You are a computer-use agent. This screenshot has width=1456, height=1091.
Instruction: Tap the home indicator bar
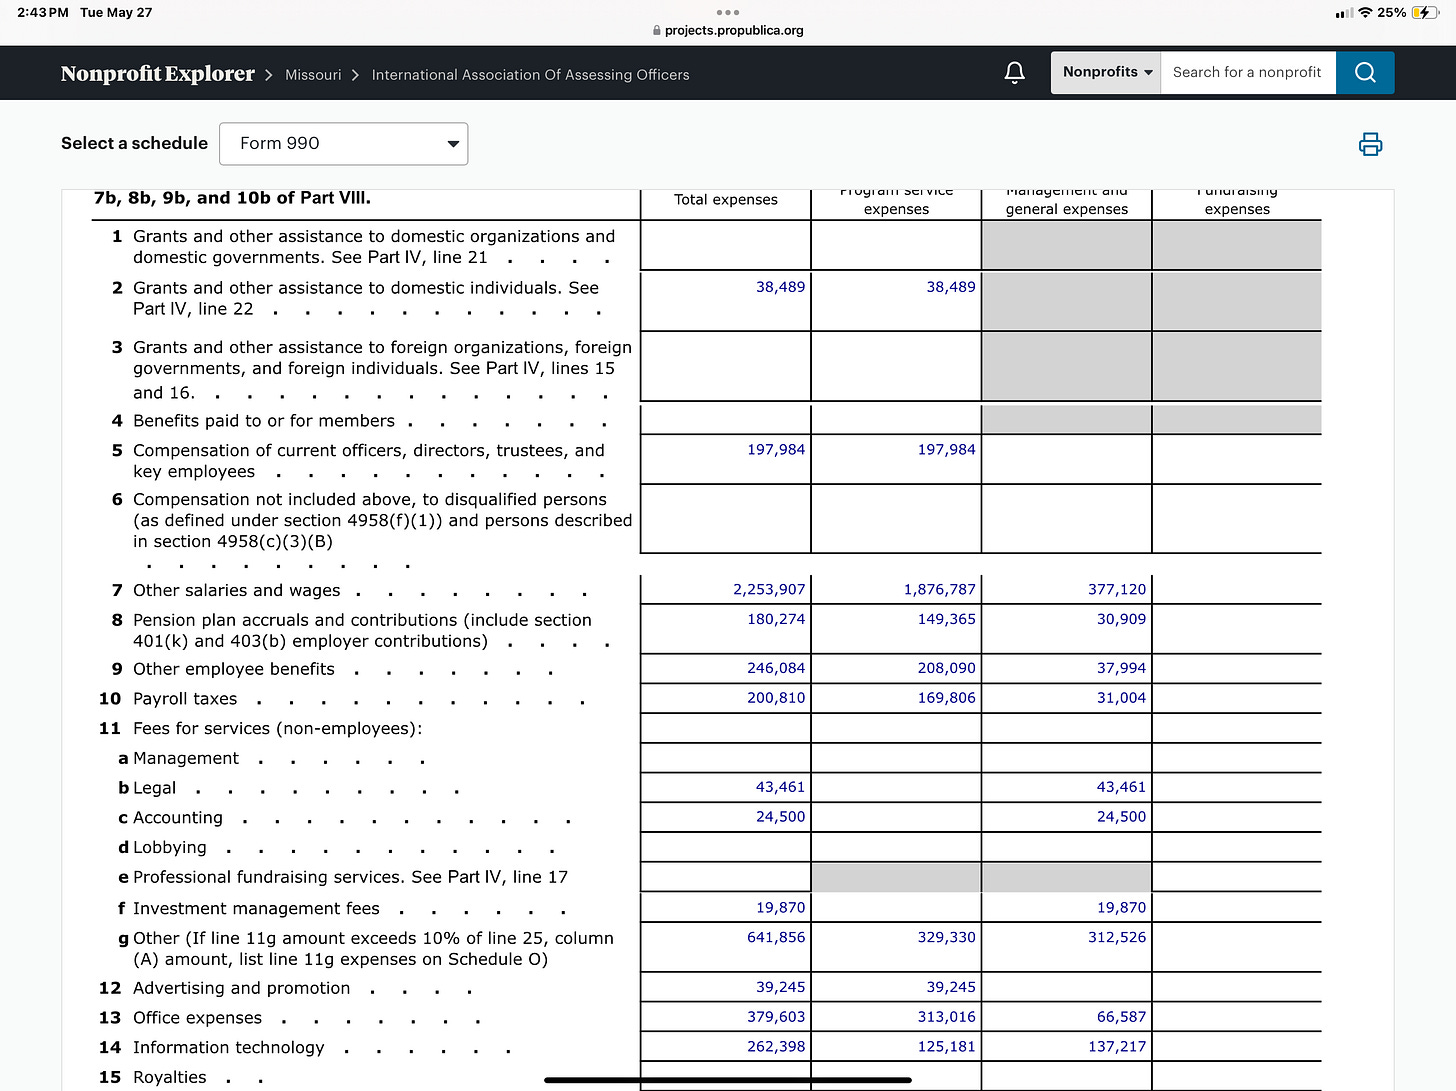pos(728,1080)
